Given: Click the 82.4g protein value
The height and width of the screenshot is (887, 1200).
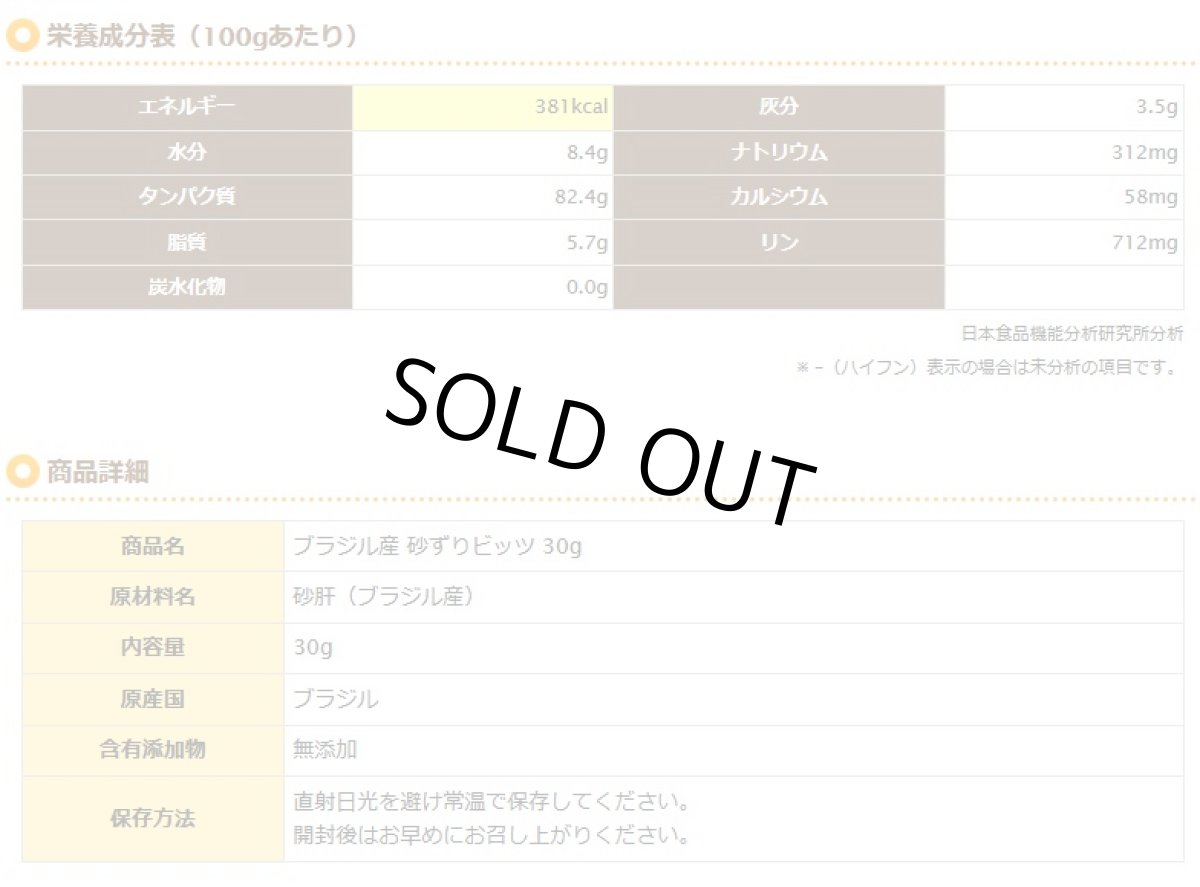Looking at the screenshot, I should coord(581,198).
